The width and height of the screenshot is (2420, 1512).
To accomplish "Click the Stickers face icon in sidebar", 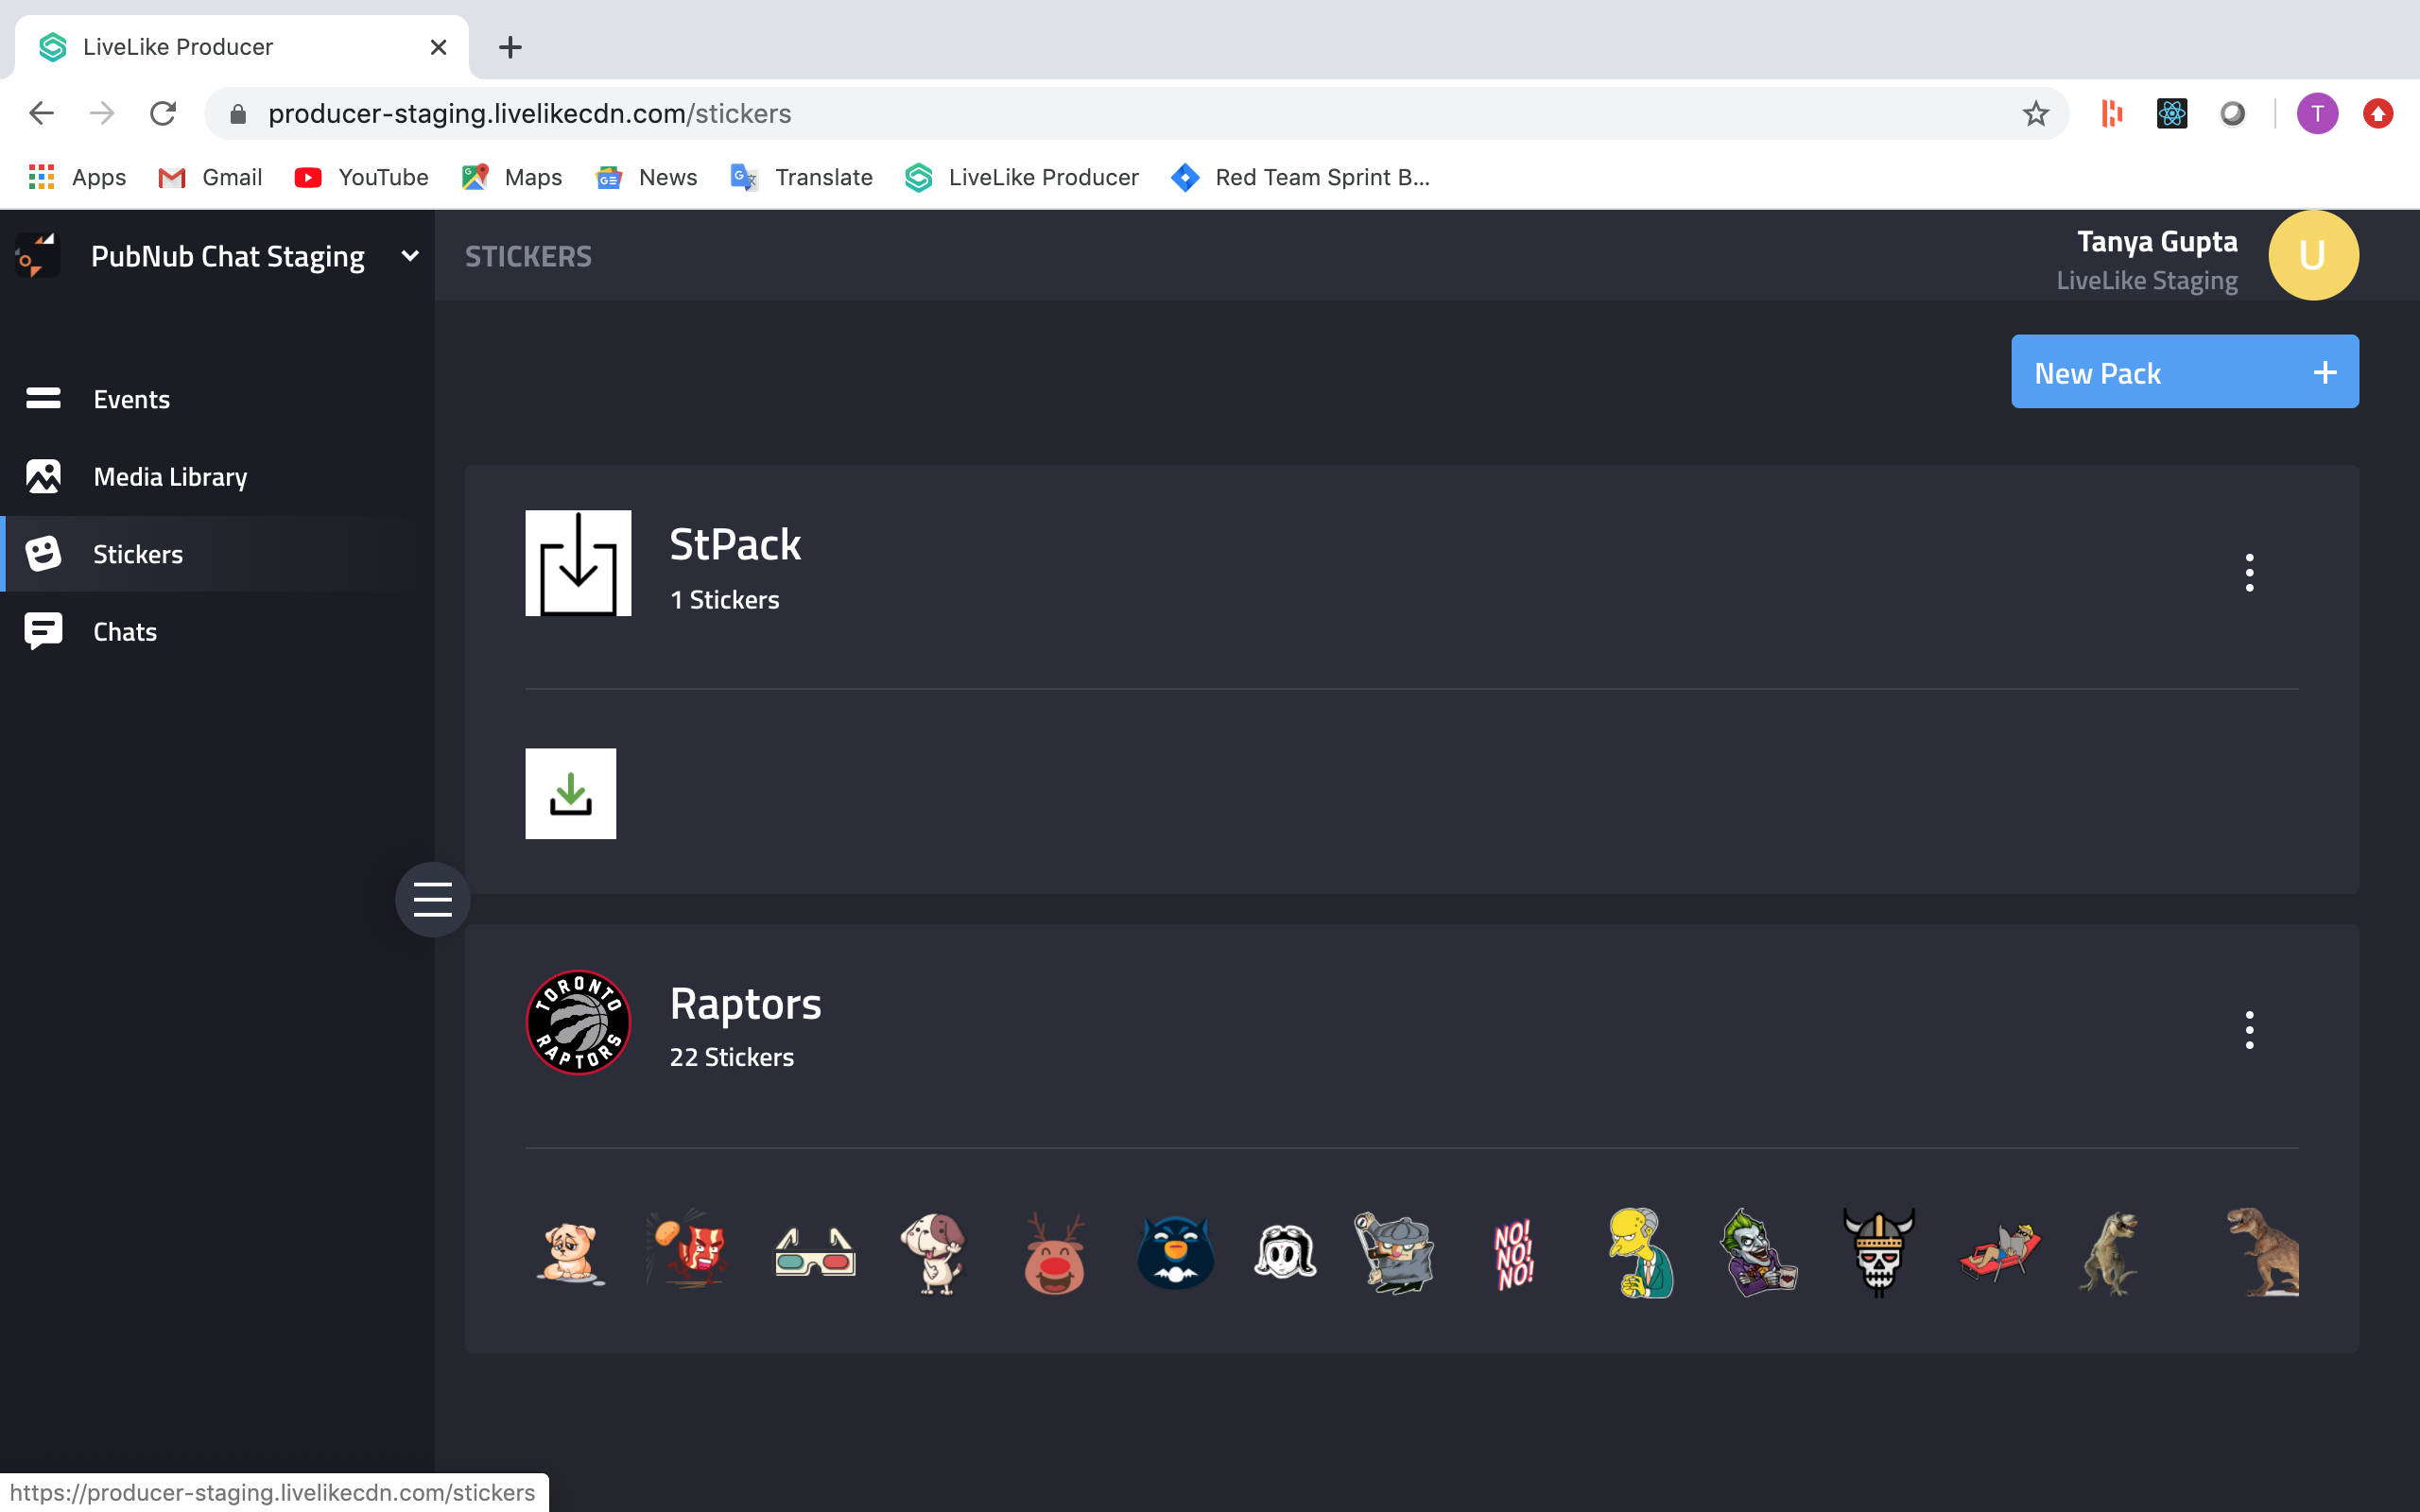I will point(43,554).
